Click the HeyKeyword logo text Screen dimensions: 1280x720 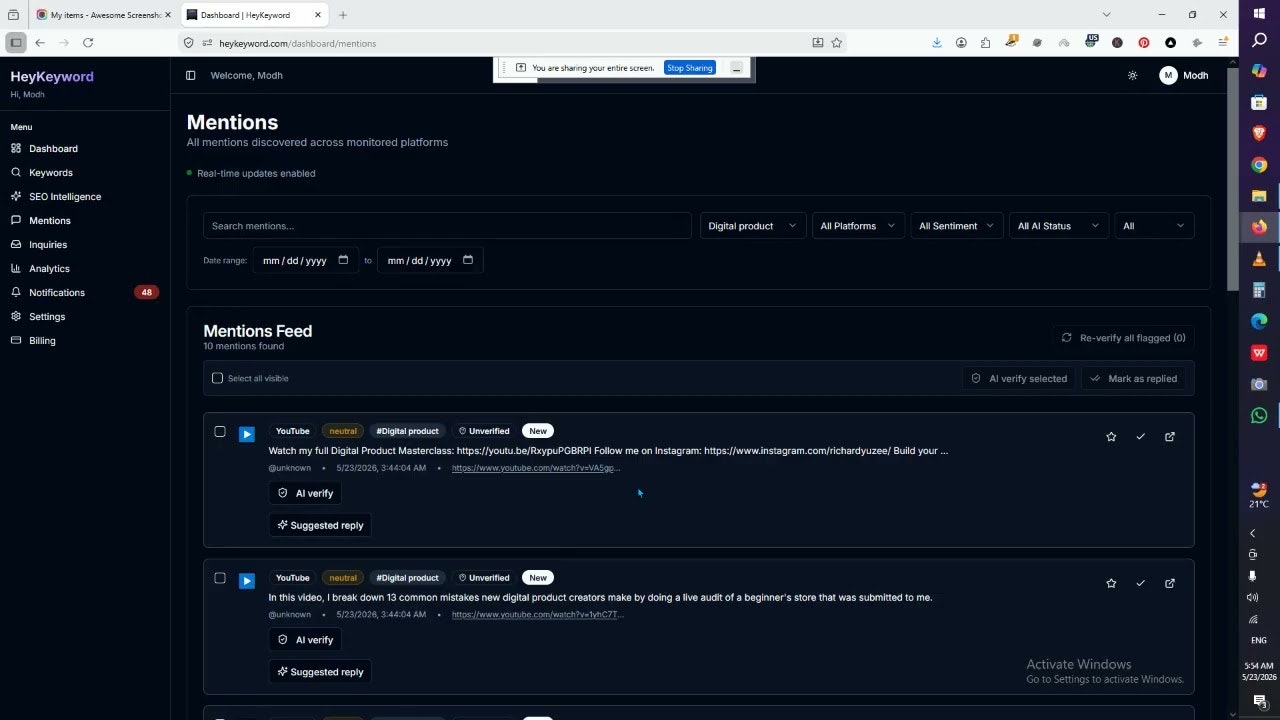click(x=52, y=76)
